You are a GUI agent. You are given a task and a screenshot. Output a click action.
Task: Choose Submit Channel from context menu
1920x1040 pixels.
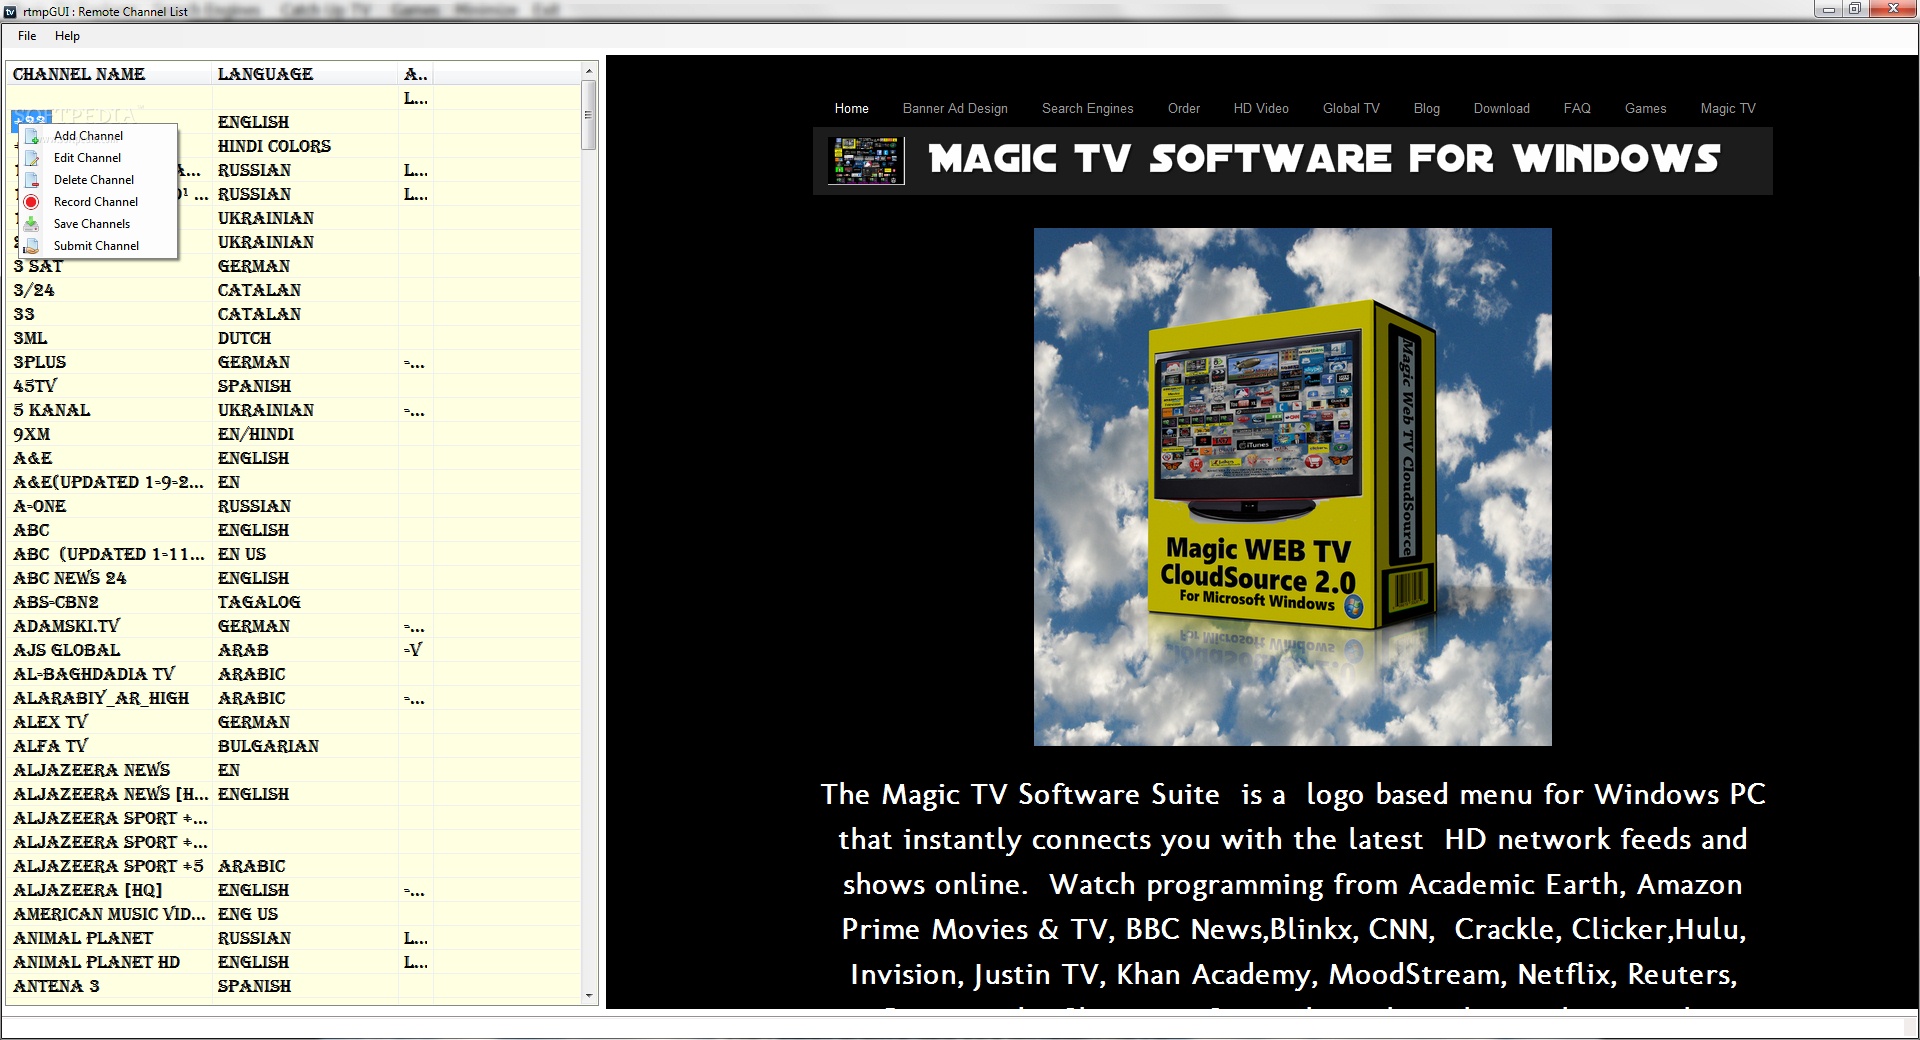coord(98,246)
